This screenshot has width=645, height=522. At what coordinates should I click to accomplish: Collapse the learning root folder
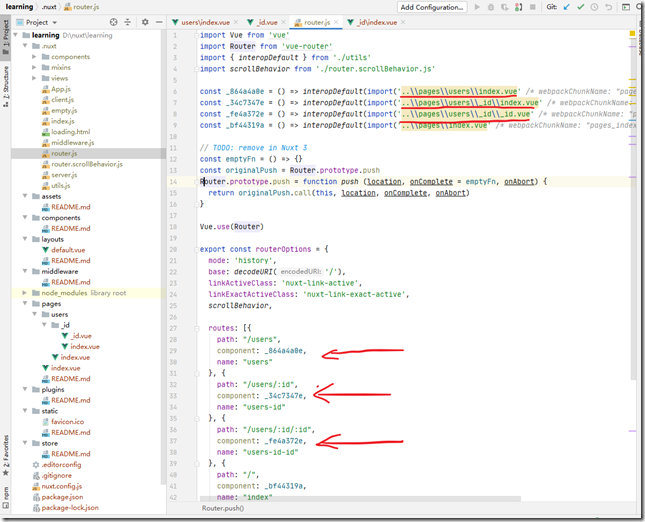15,35
